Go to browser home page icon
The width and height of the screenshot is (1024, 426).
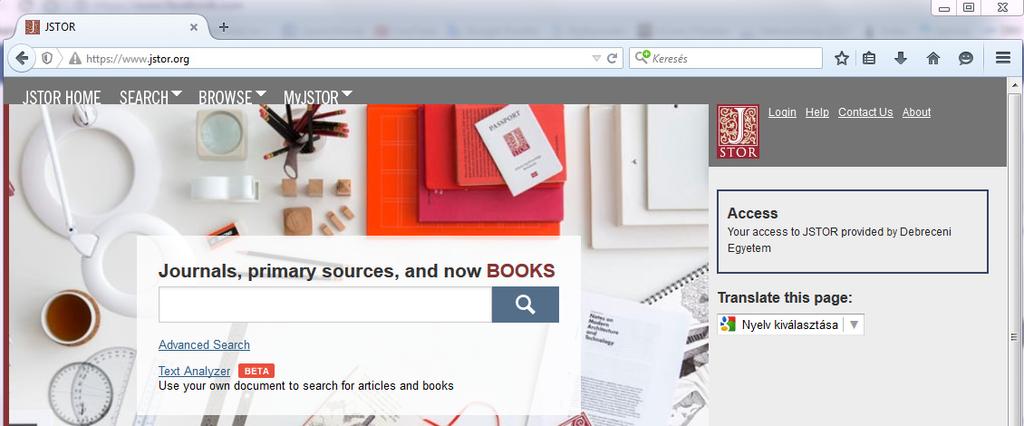(933, 58)
